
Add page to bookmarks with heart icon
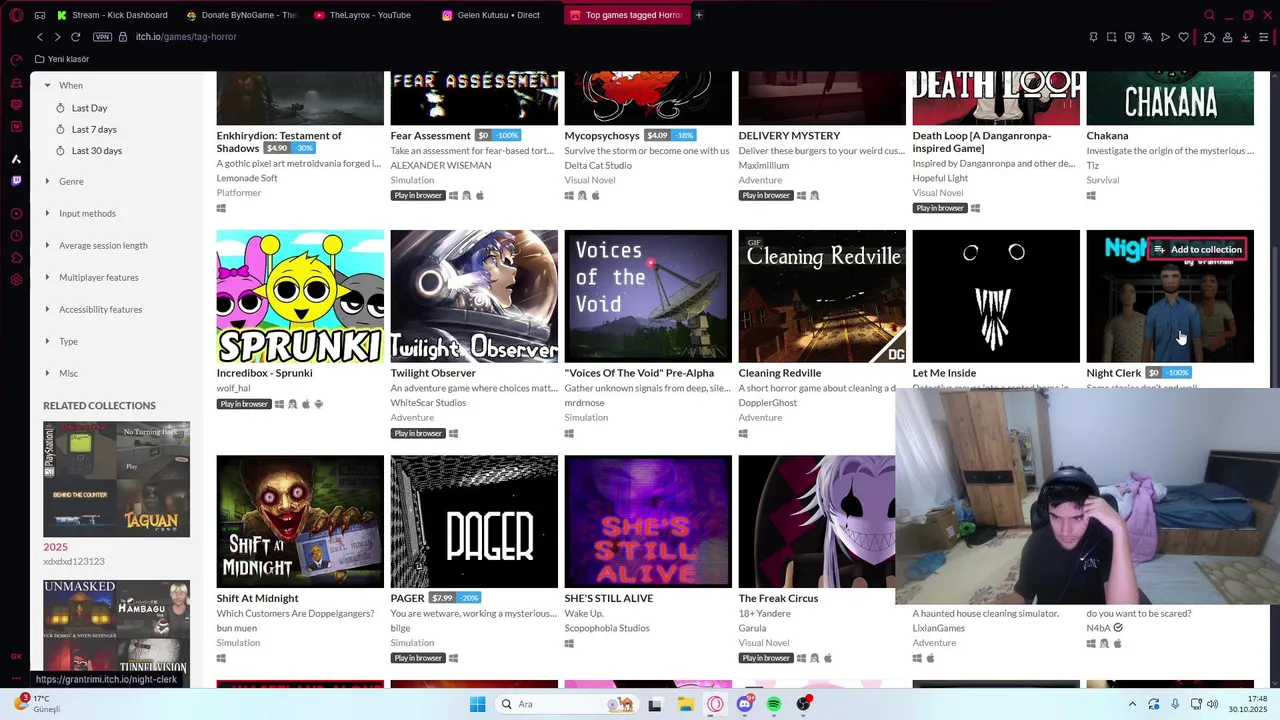1183,37
